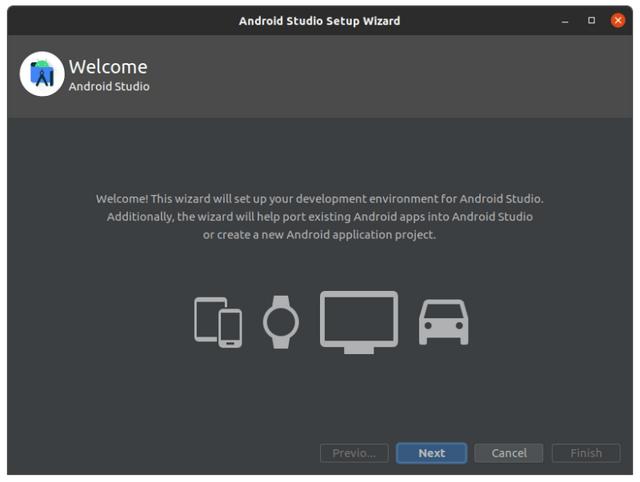
Task: Click the greyed-out Previous button
Action: 354,453
